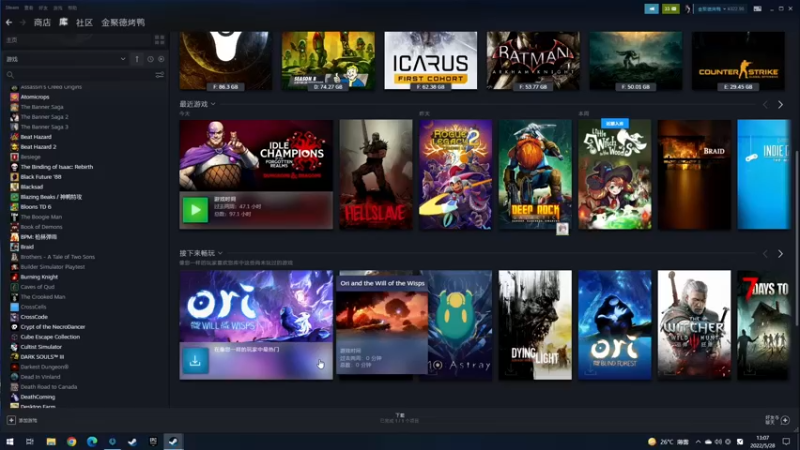Open the 商店 store tab
Viewport: 800px width, 450px height.
coord(42,22)
